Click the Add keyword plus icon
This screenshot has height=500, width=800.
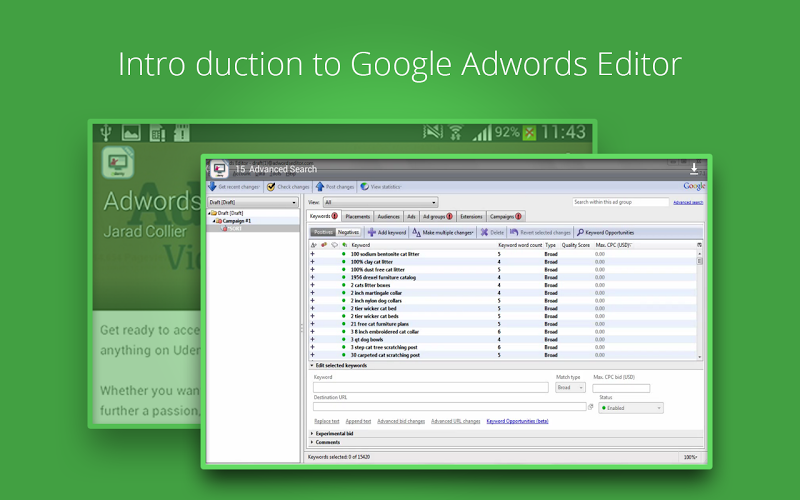coord(372,232)
